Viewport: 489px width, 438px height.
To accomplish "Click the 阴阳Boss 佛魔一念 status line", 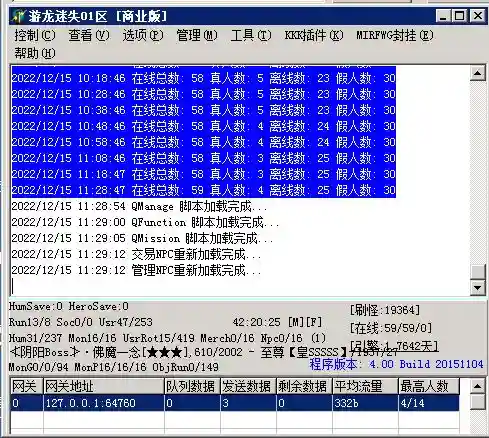I will tap(203, 352).
